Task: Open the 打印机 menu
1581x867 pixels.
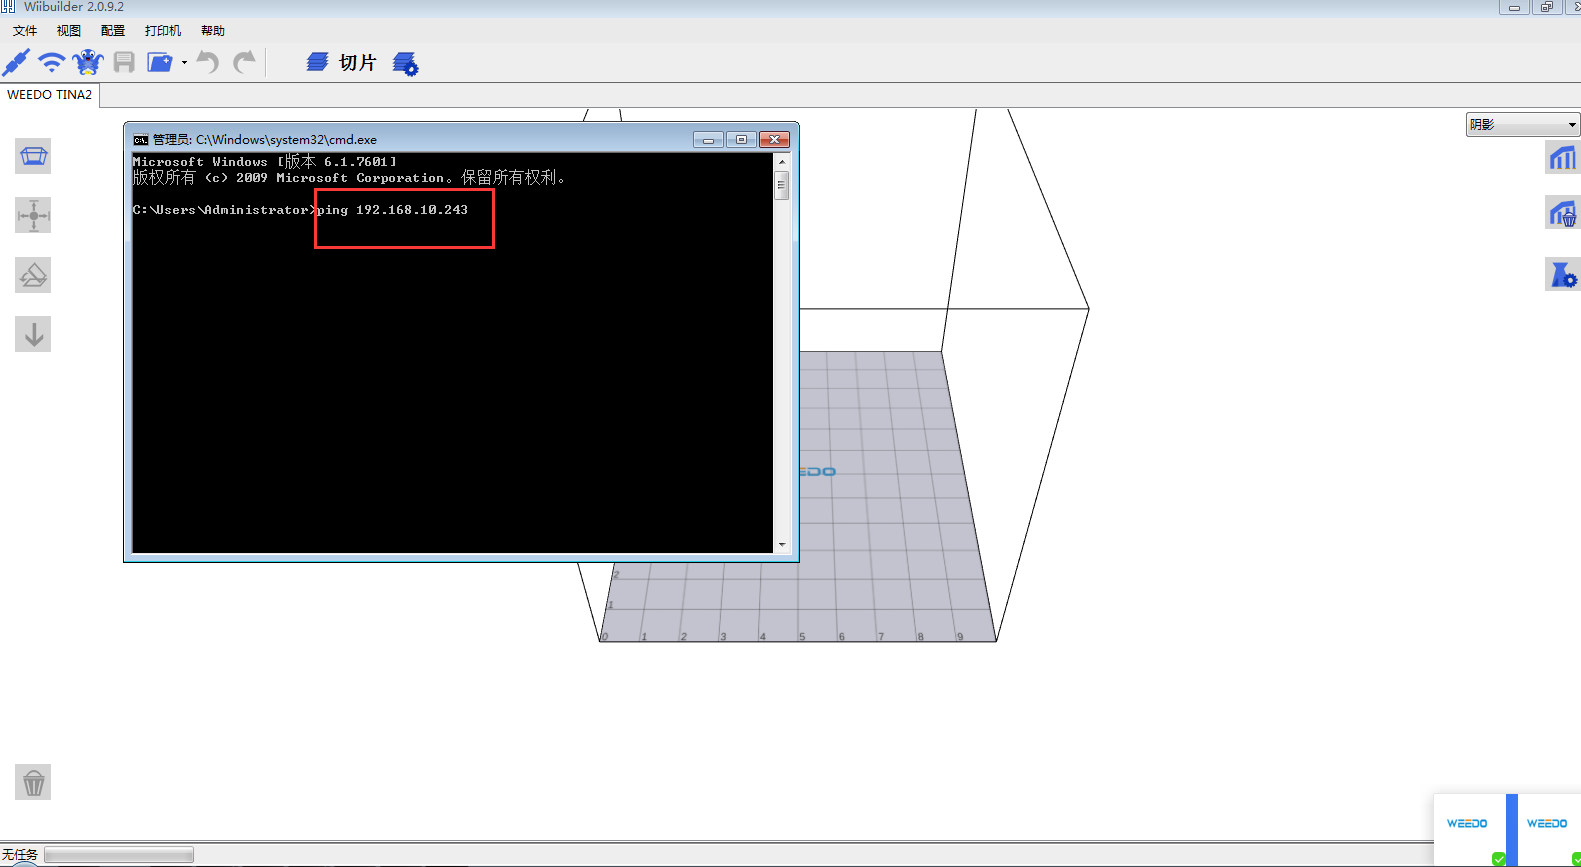Action: [x=163, y=31]
